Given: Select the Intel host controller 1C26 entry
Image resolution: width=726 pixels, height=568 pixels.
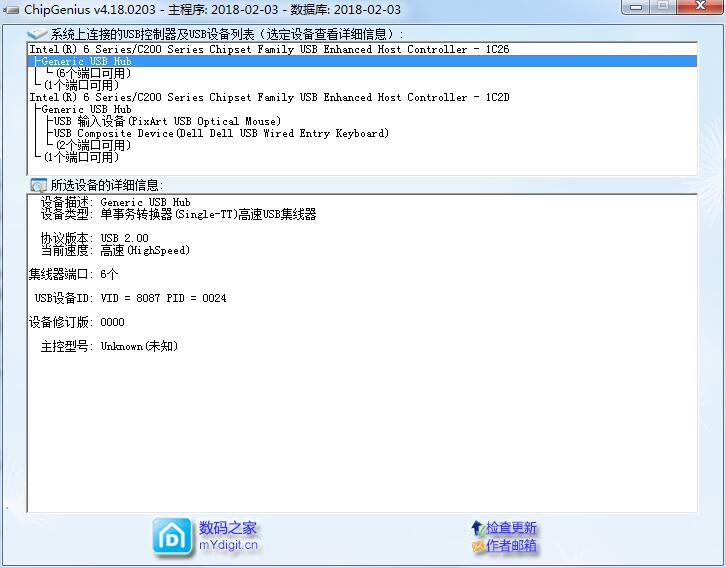Looking at the screenshot, I should click(x=269, y=49).
